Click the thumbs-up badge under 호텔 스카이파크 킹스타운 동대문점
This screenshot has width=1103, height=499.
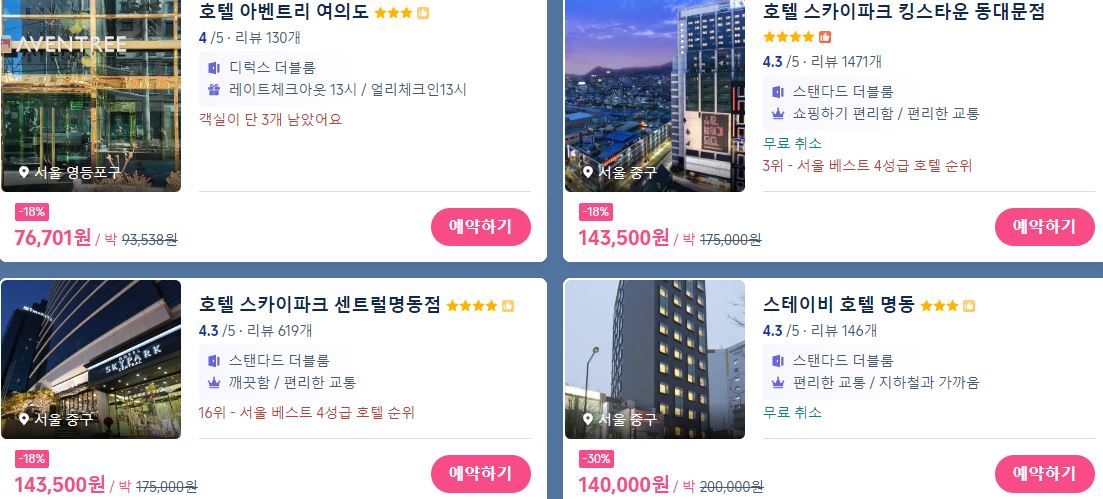(x=825, y=37)
